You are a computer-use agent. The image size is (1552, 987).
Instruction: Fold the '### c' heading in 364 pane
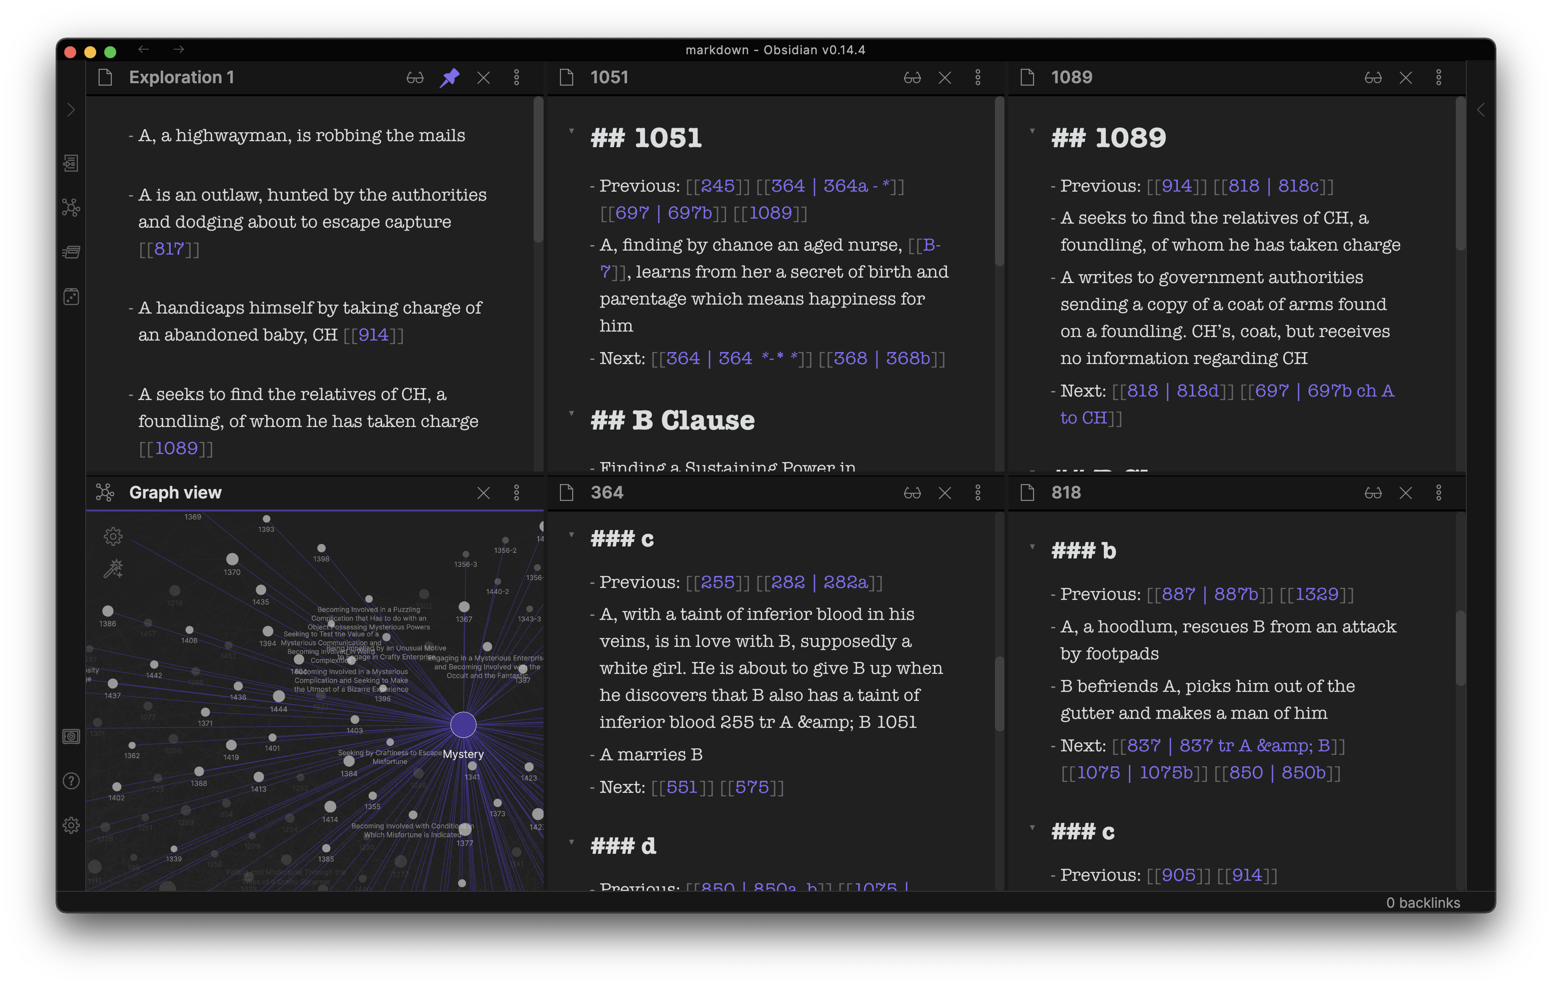pos(572,535)
